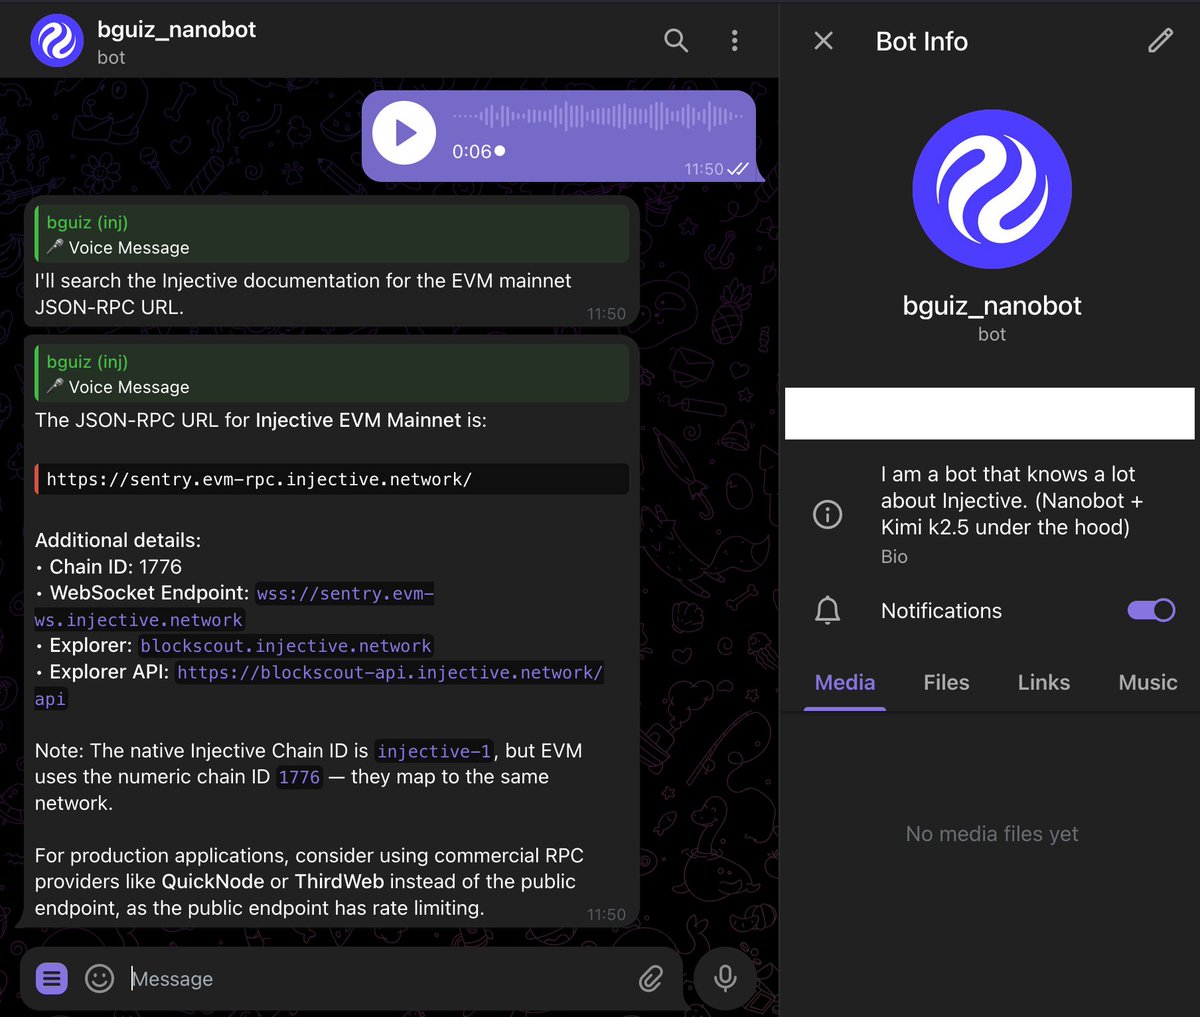Click the ThirdWeb bold text
1200x1017 pixels.
339,881
